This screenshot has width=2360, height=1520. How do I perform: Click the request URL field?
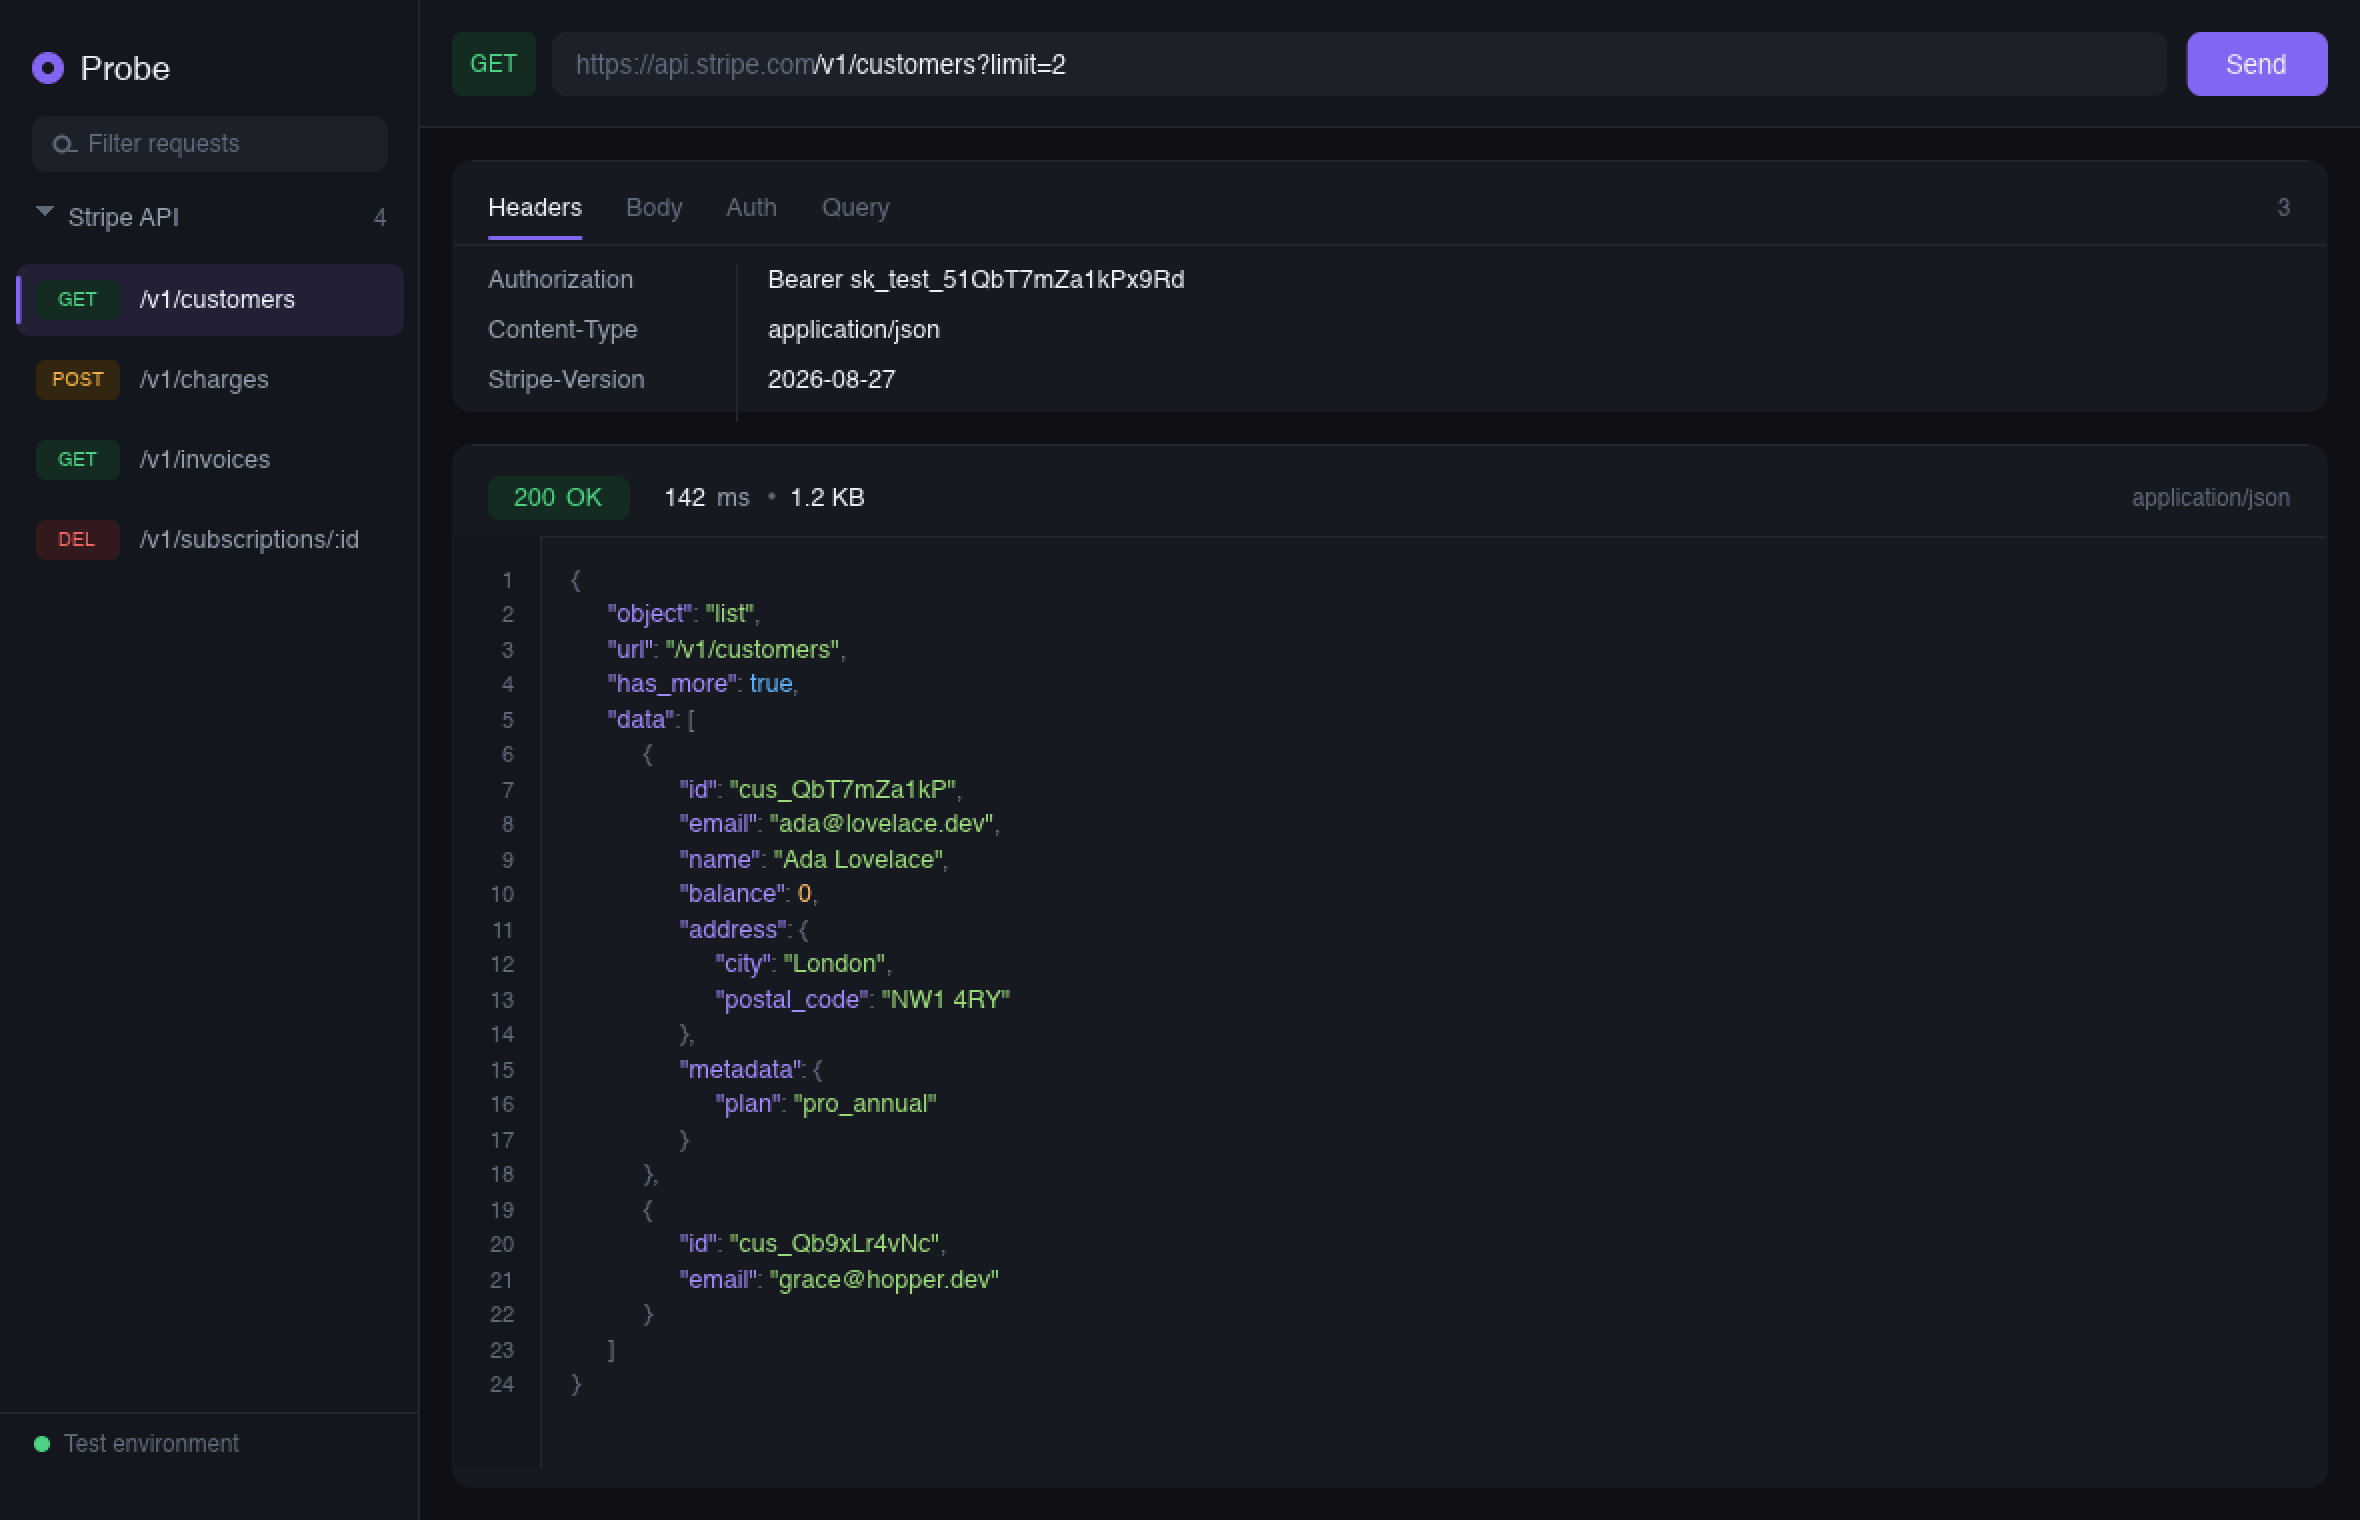point(1359,64)
